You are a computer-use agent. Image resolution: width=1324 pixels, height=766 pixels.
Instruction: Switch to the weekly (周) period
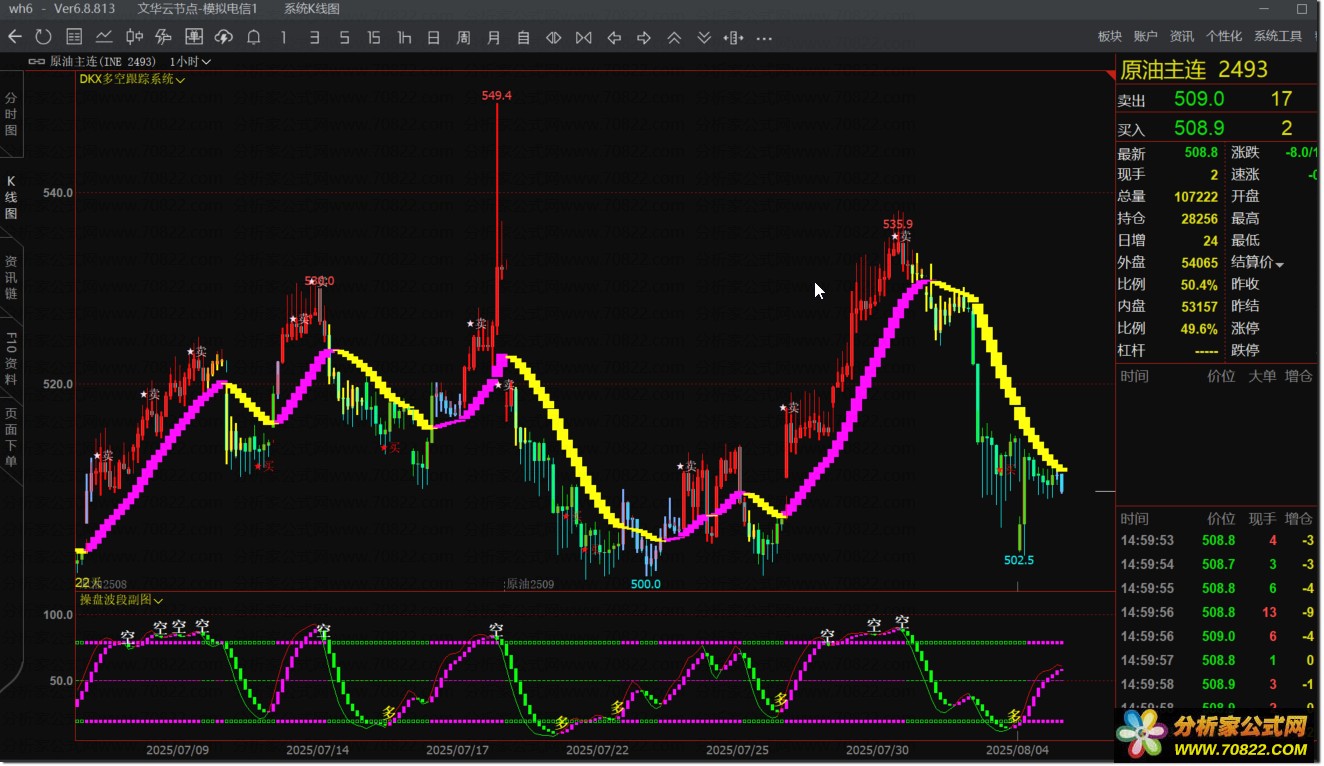point(463,37)
